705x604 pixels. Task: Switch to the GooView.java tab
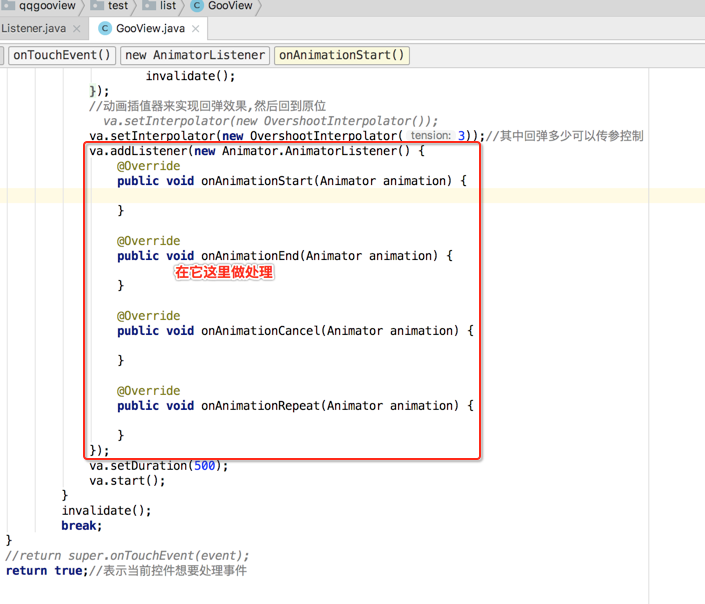pos(150,29)
